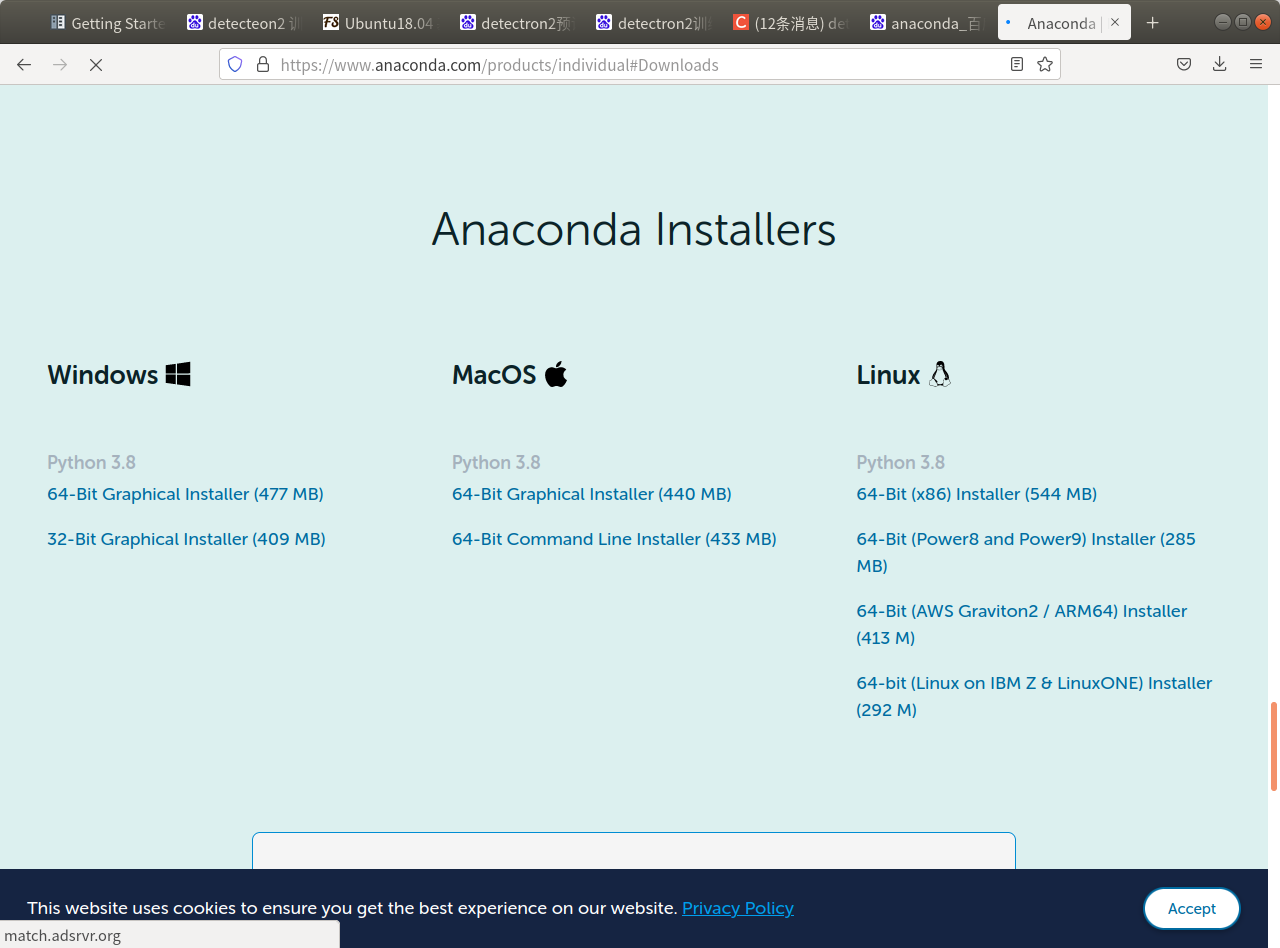Switch to the Getting Started tab
This screenshot has height=948, width=1280.
click(109, 22)
